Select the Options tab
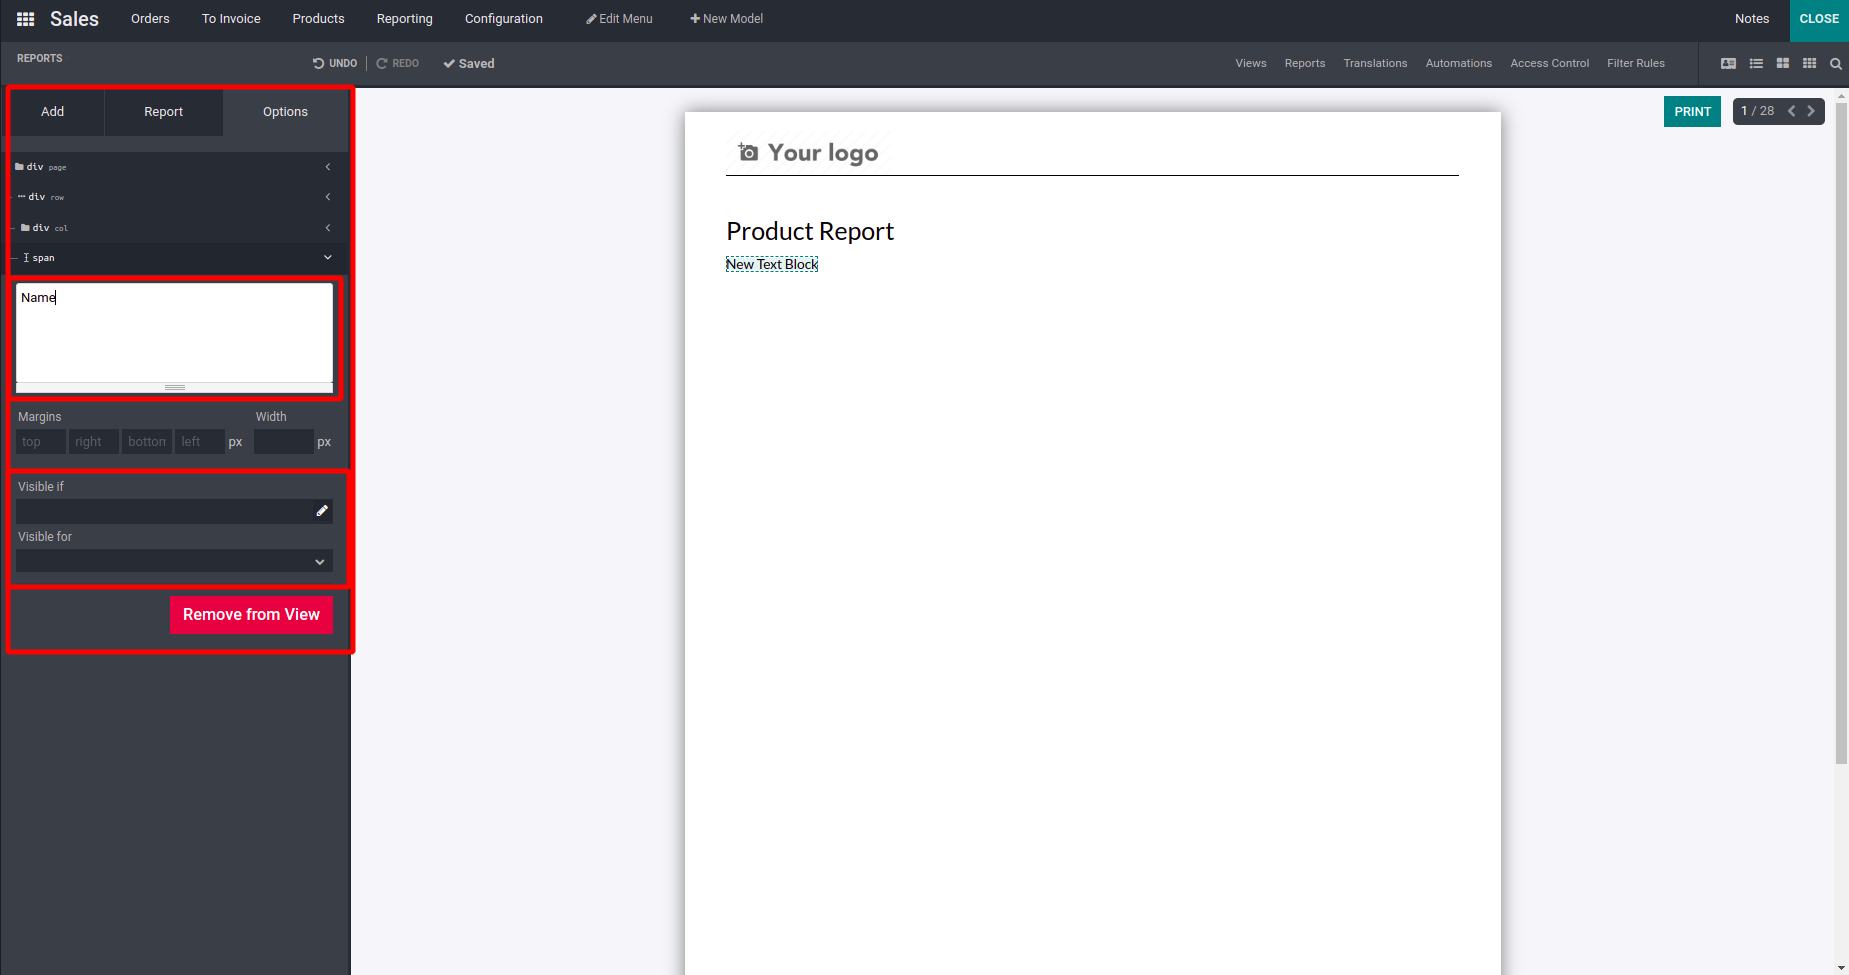The image size is (1849, 975). 286,112
